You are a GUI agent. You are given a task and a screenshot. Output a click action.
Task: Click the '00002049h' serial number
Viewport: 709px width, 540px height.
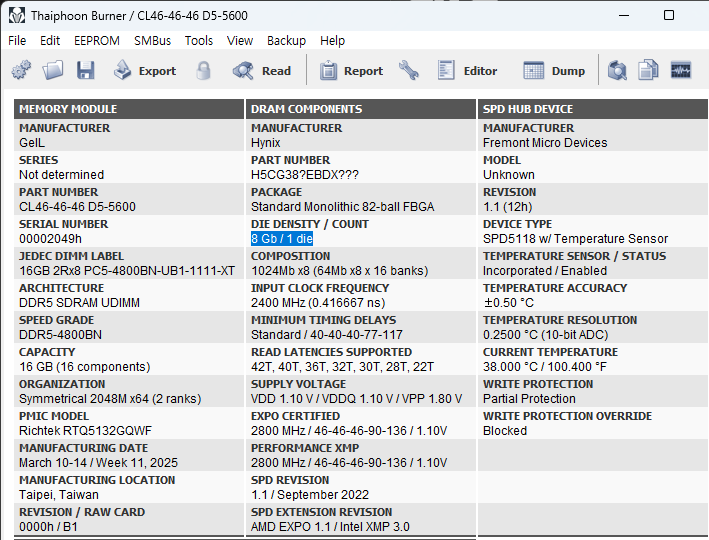point(50,239)
